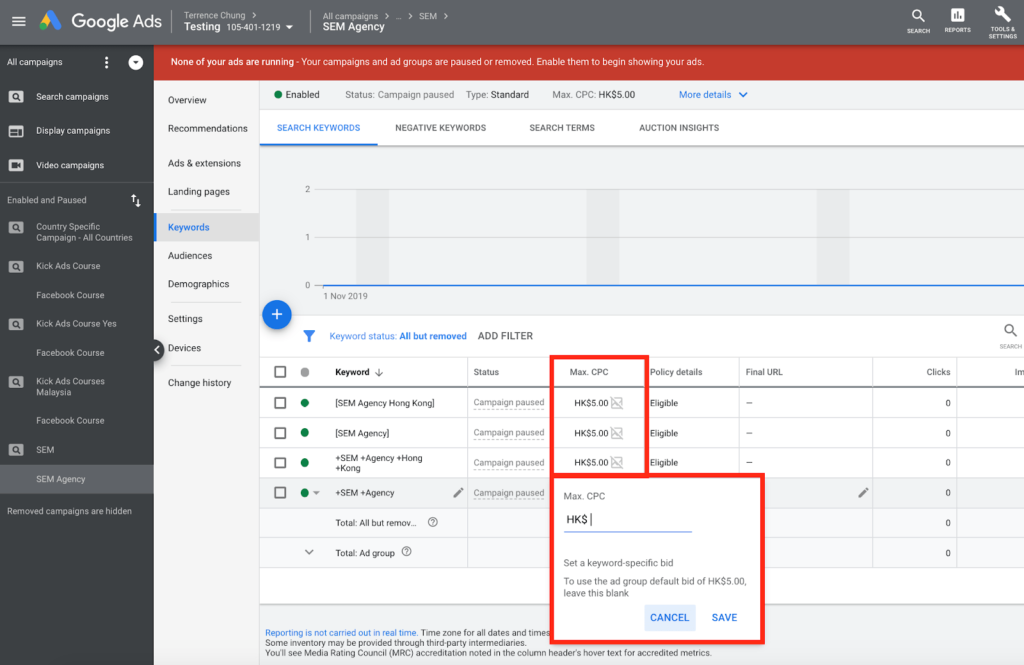Open the Testing account dropdown
Screen dimensions: 1024x665
point(289,27)
